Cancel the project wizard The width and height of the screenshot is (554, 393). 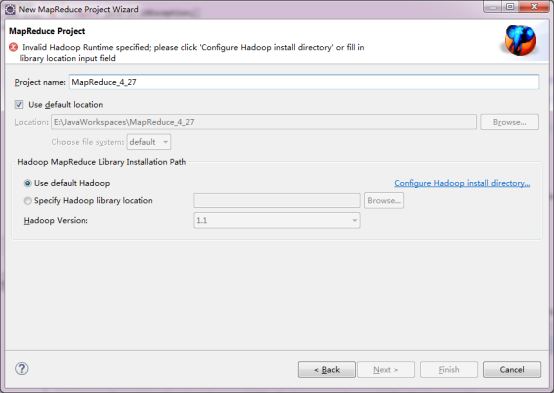coord(512,370)
